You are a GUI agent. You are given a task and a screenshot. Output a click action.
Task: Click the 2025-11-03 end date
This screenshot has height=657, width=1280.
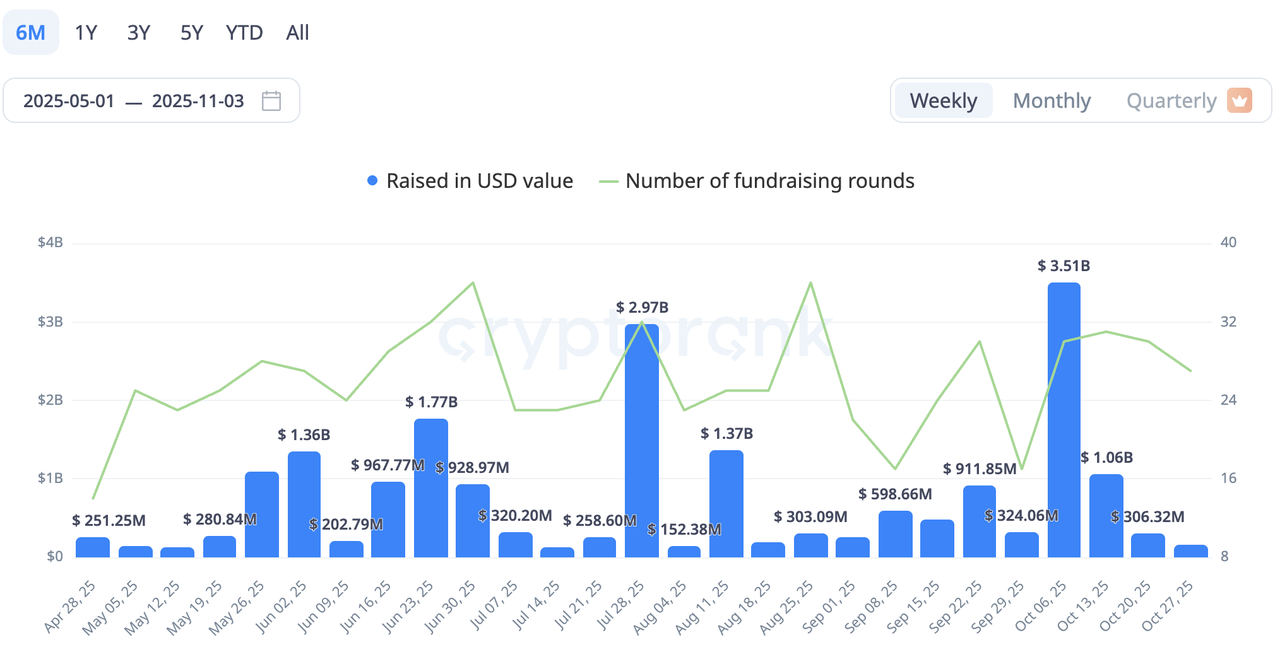click(x=198, y=101)
